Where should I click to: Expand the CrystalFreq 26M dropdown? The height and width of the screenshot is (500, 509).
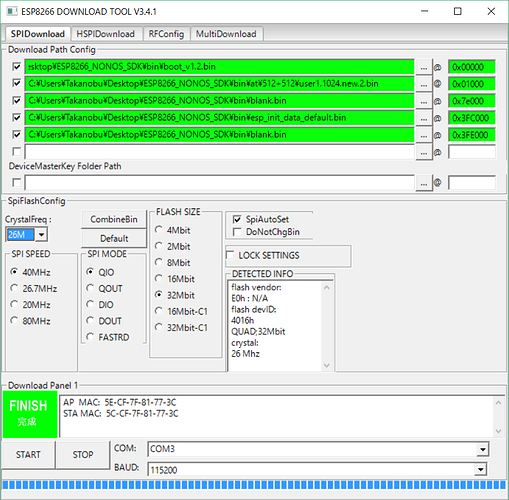41,235
